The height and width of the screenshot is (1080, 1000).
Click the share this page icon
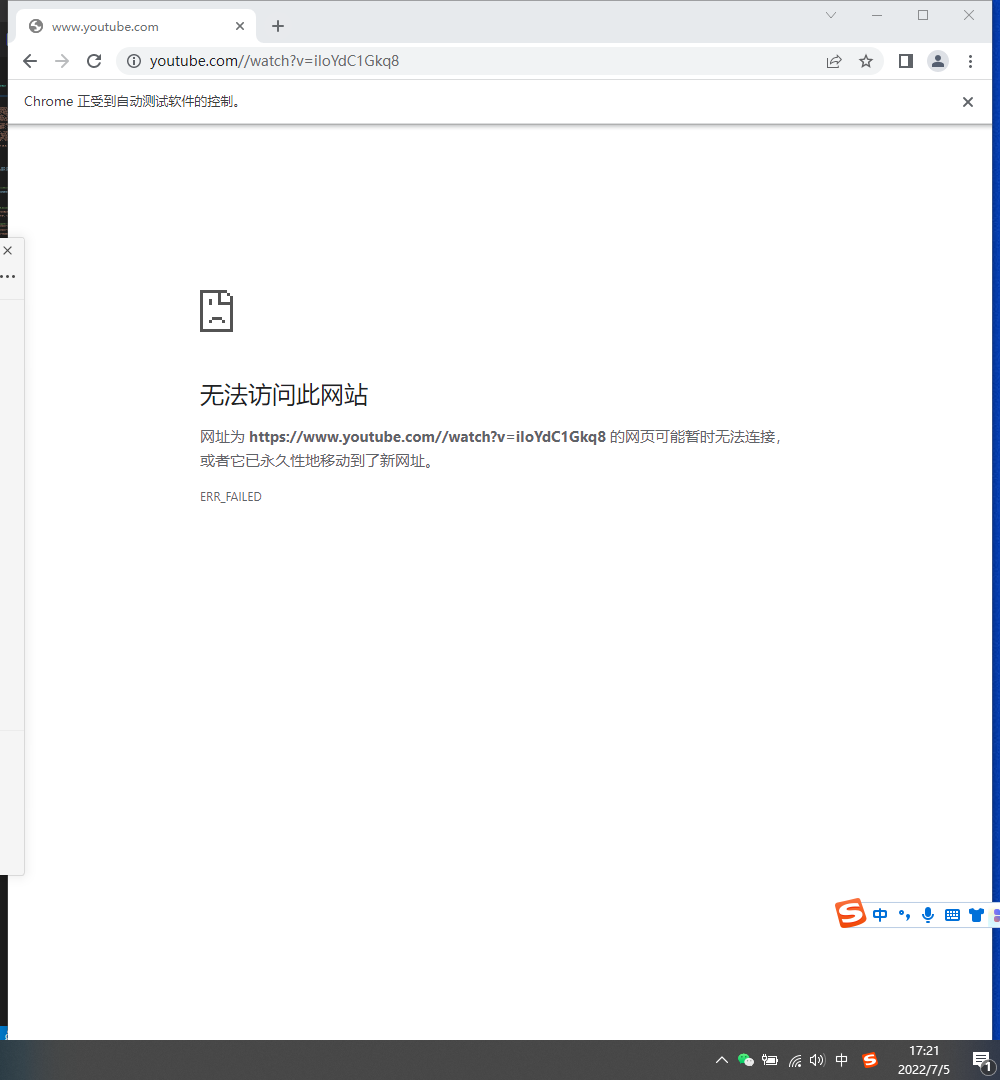(833, 61)
